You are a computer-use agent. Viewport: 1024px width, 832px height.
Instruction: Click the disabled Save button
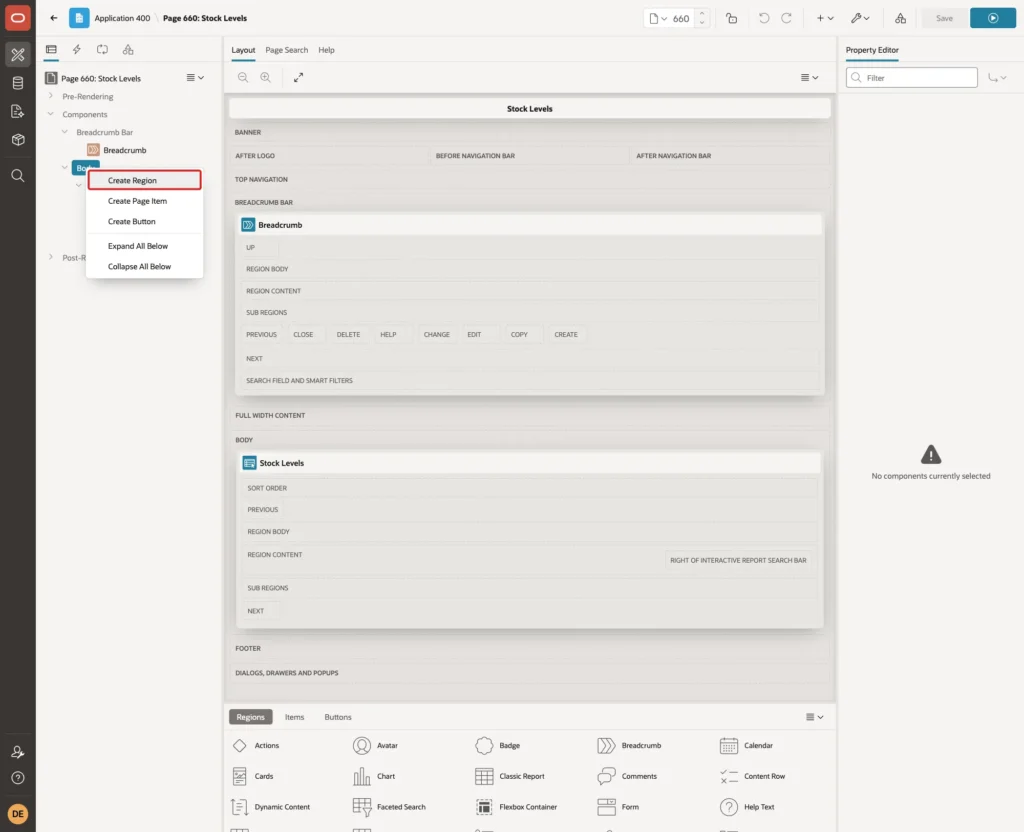point(944,18)
